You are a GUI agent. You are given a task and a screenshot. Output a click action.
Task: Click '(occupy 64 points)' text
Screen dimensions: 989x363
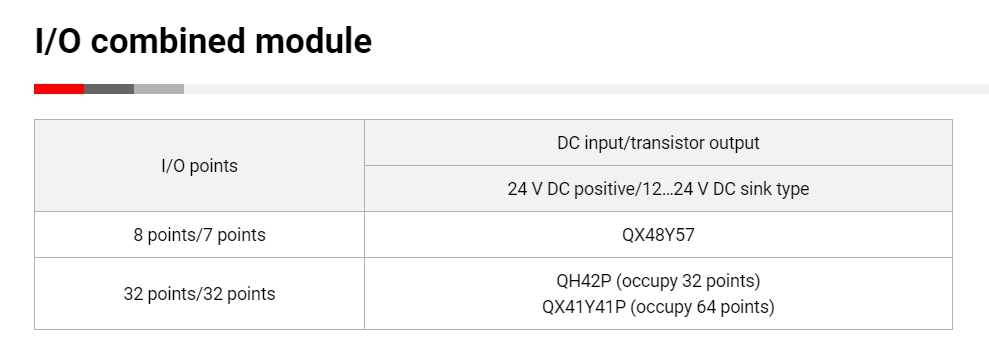point(702,307)
